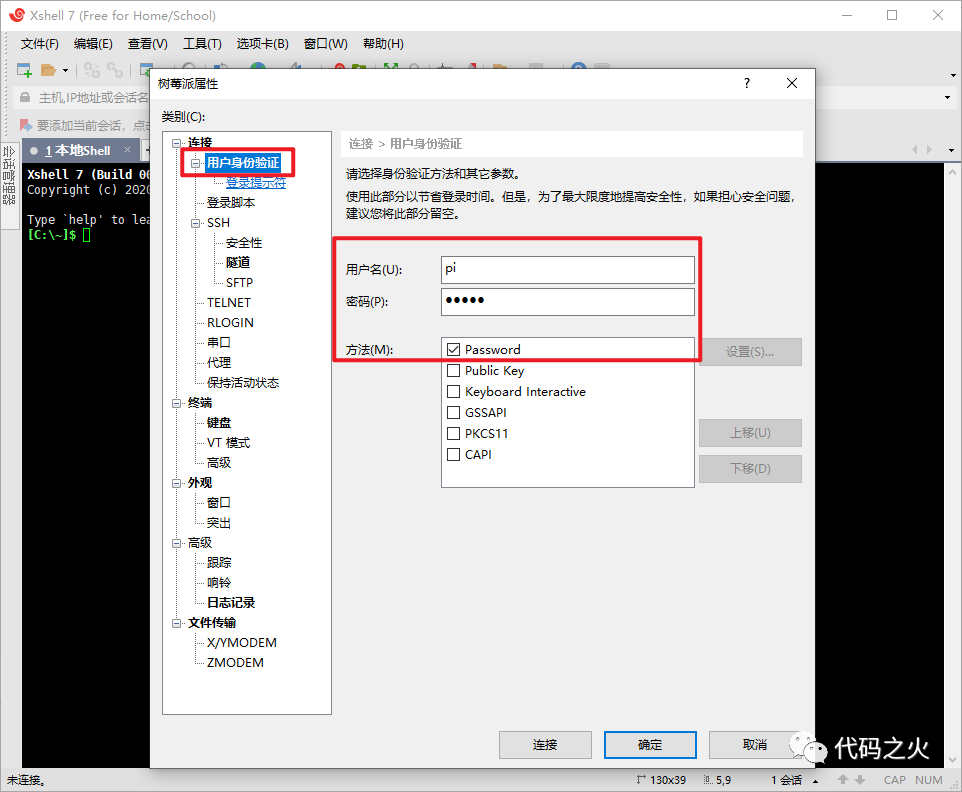962x792 pixels.
Task: Click the 上移(U) button
Action: click(750, 433)
